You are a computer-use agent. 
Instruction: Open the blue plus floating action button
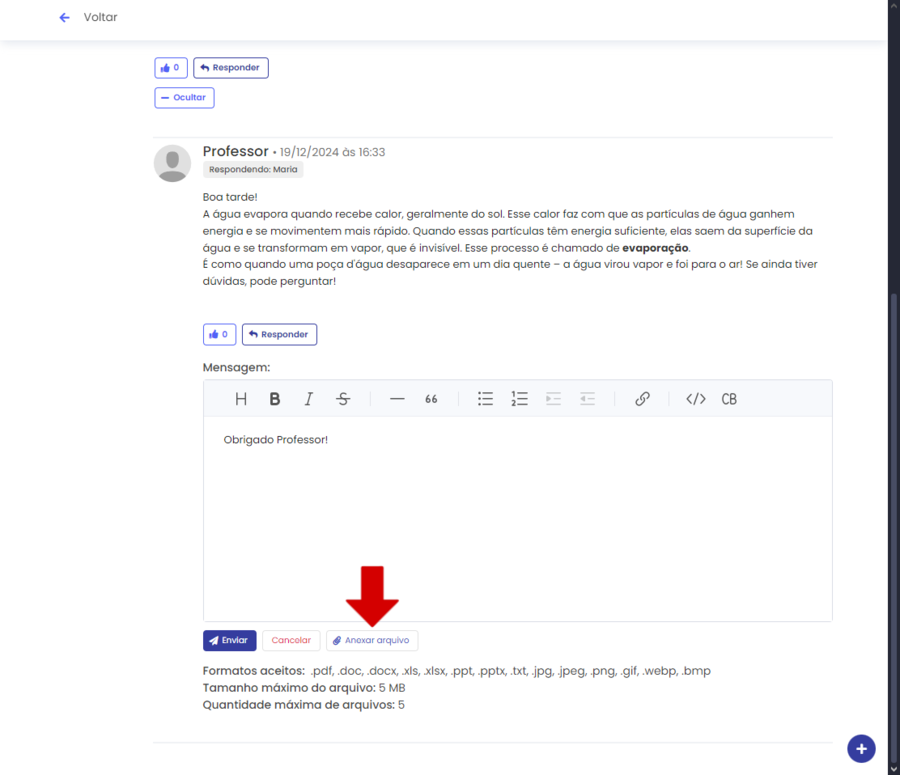861,748
